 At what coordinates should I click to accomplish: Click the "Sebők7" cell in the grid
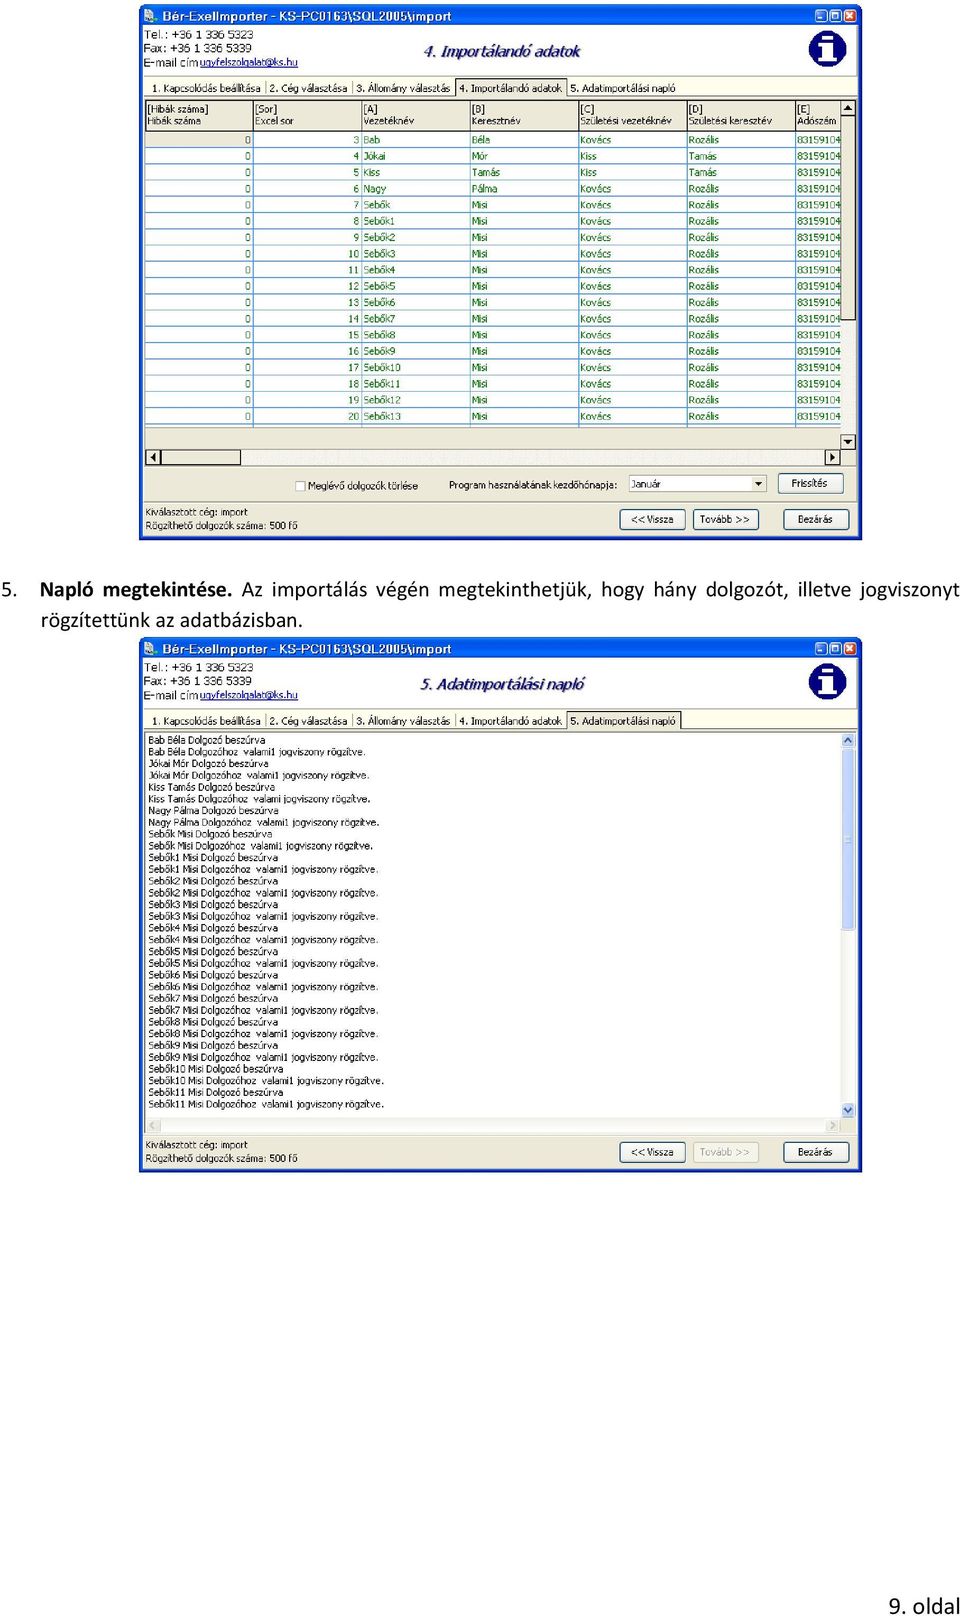pos(415,319)
